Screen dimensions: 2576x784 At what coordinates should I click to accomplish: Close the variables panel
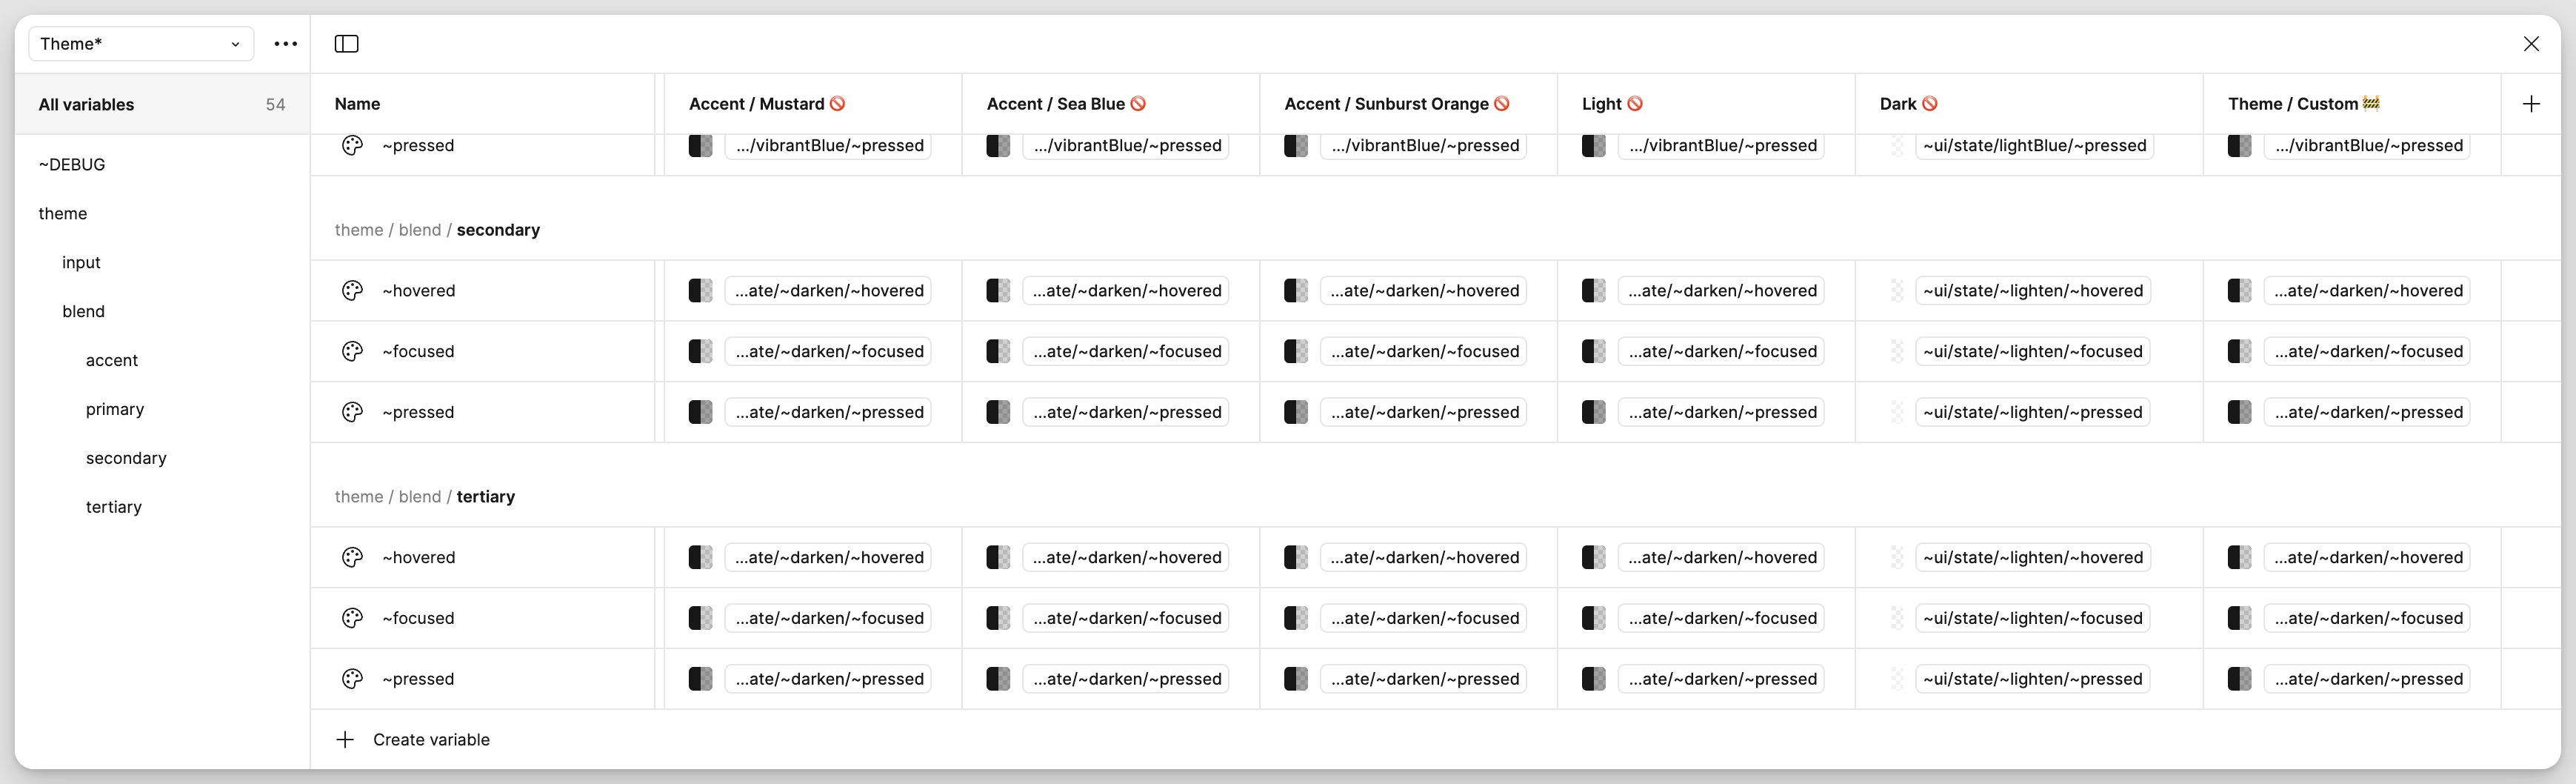pos(2531,44)
